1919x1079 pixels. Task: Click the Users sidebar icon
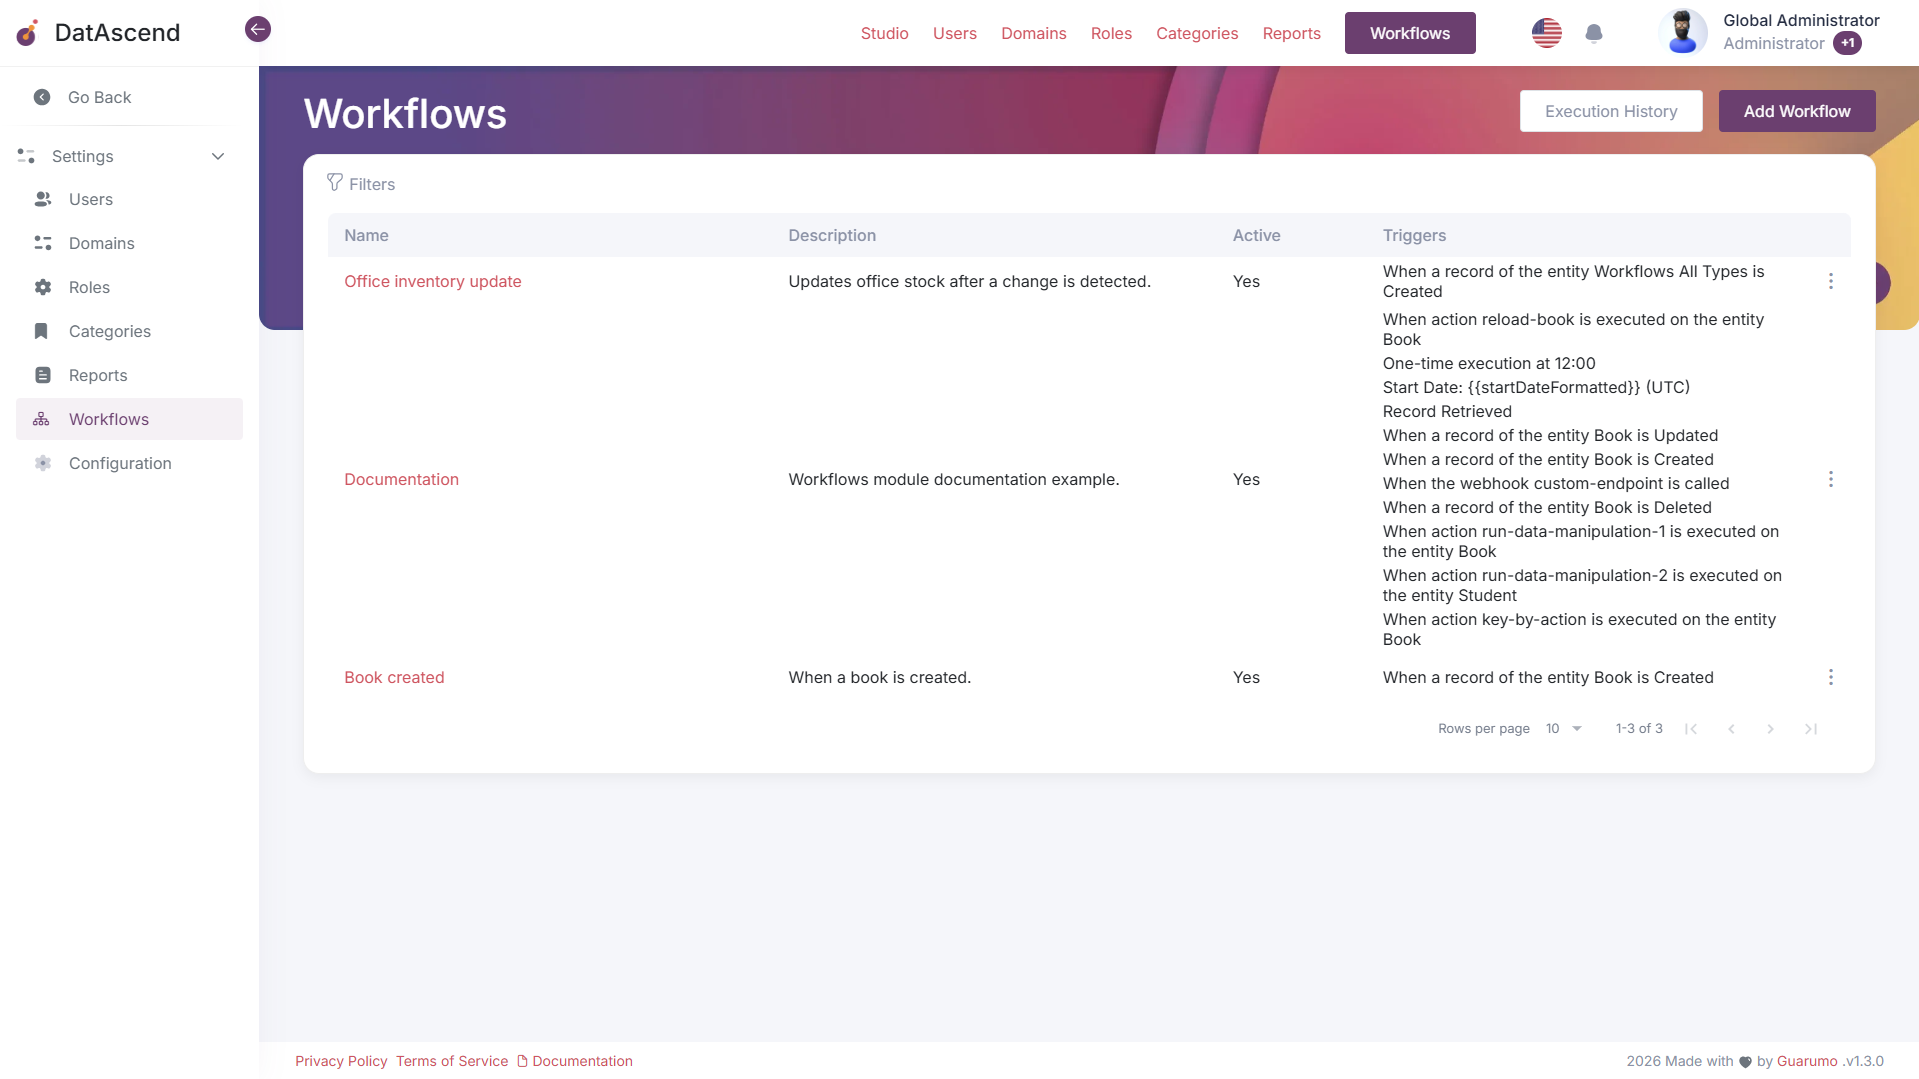click(43, 199)
